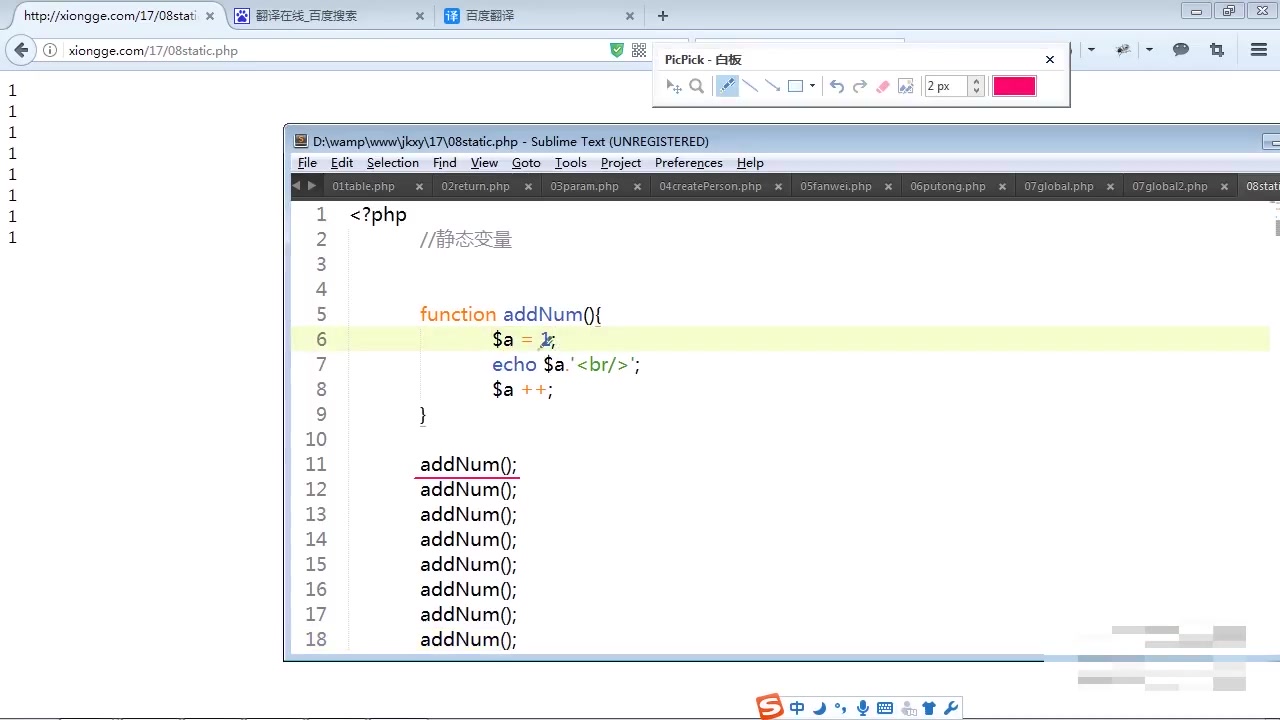Image resolution: width=1280 pixels, height=720 pixels.
Task: Open the browser hamburger menu
Action: coord(1259,50)
